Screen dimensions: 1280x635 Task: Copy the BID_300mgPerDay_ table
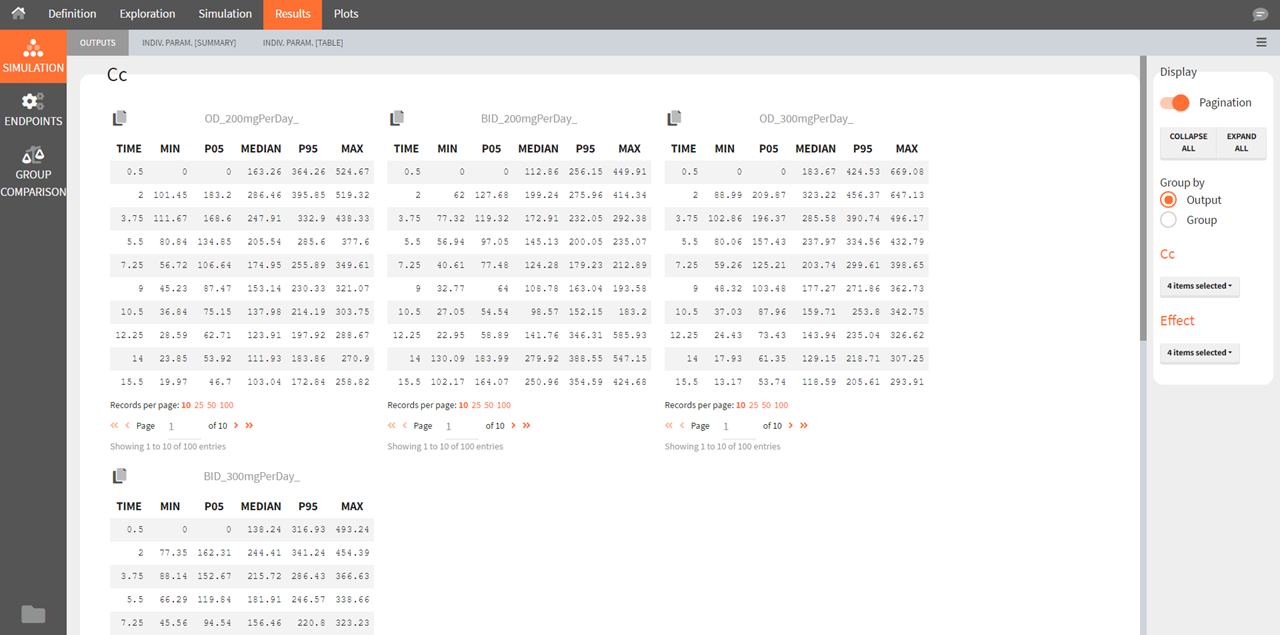(x=120, y=476)
